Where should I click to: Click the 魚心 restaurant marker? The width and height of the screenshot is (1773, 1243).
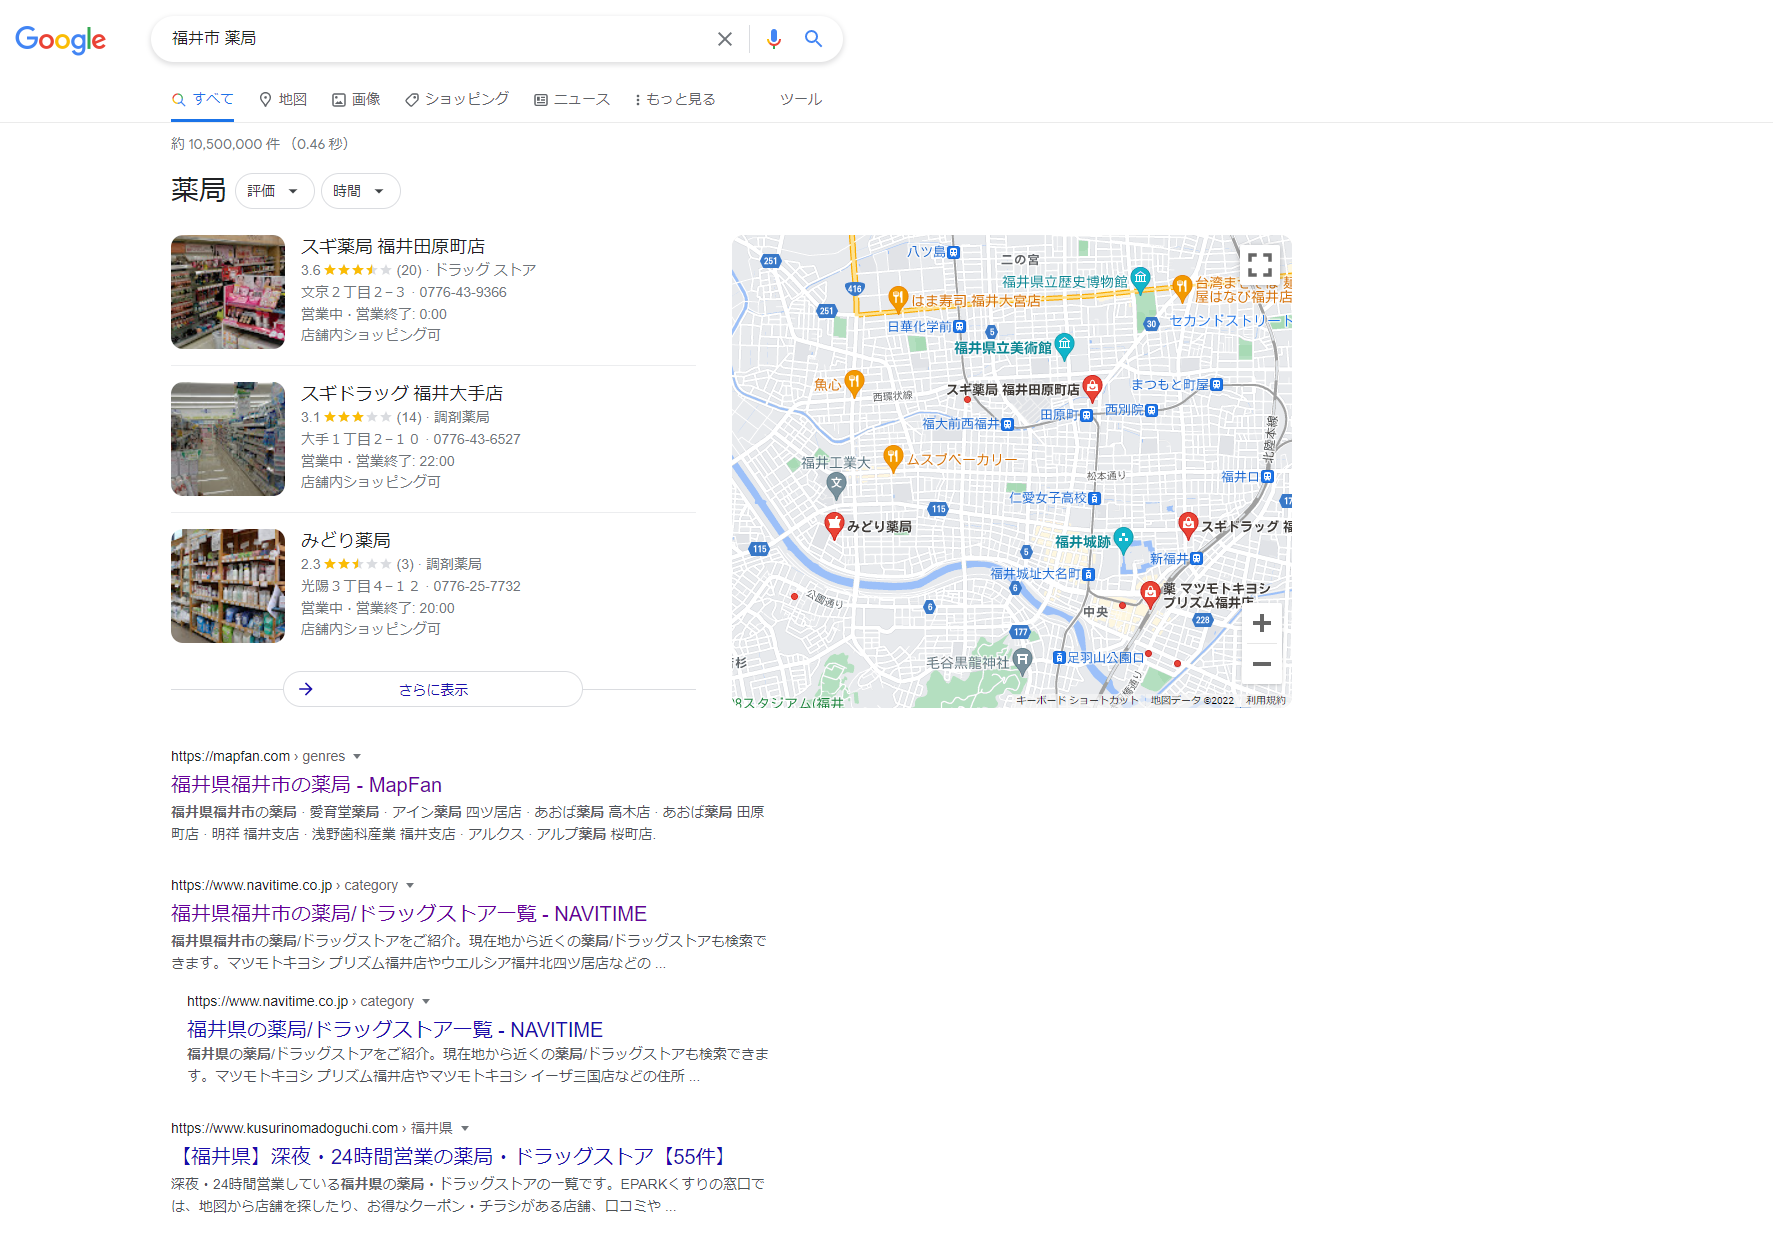(x=854, y=382)
